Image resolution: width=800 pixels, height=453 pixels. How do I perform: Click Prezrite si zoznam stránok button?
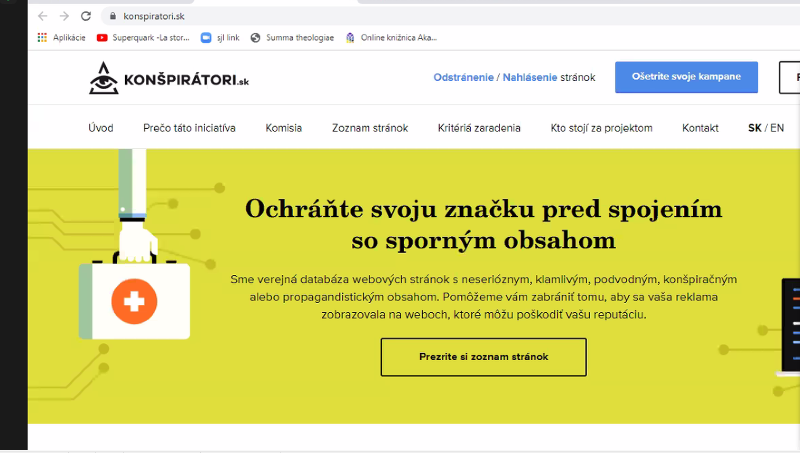(484, 357)
